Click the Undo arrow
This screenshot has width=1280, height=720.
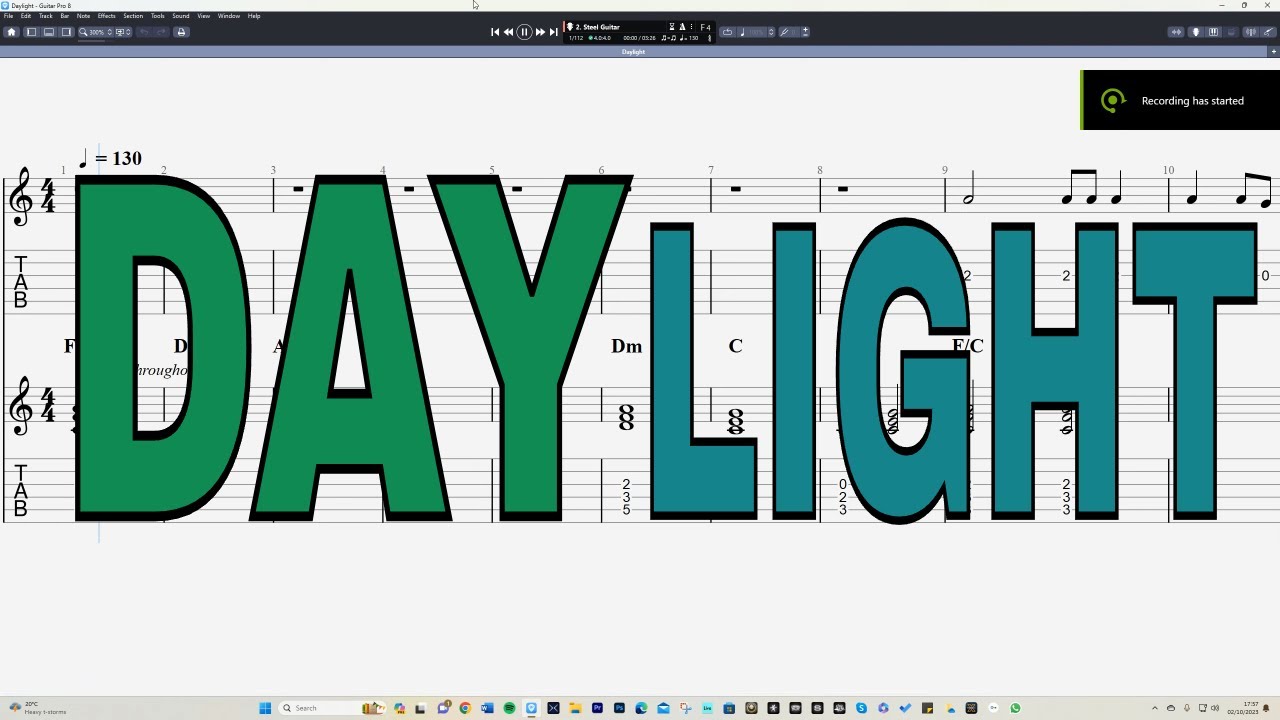[x=144, y=32]
